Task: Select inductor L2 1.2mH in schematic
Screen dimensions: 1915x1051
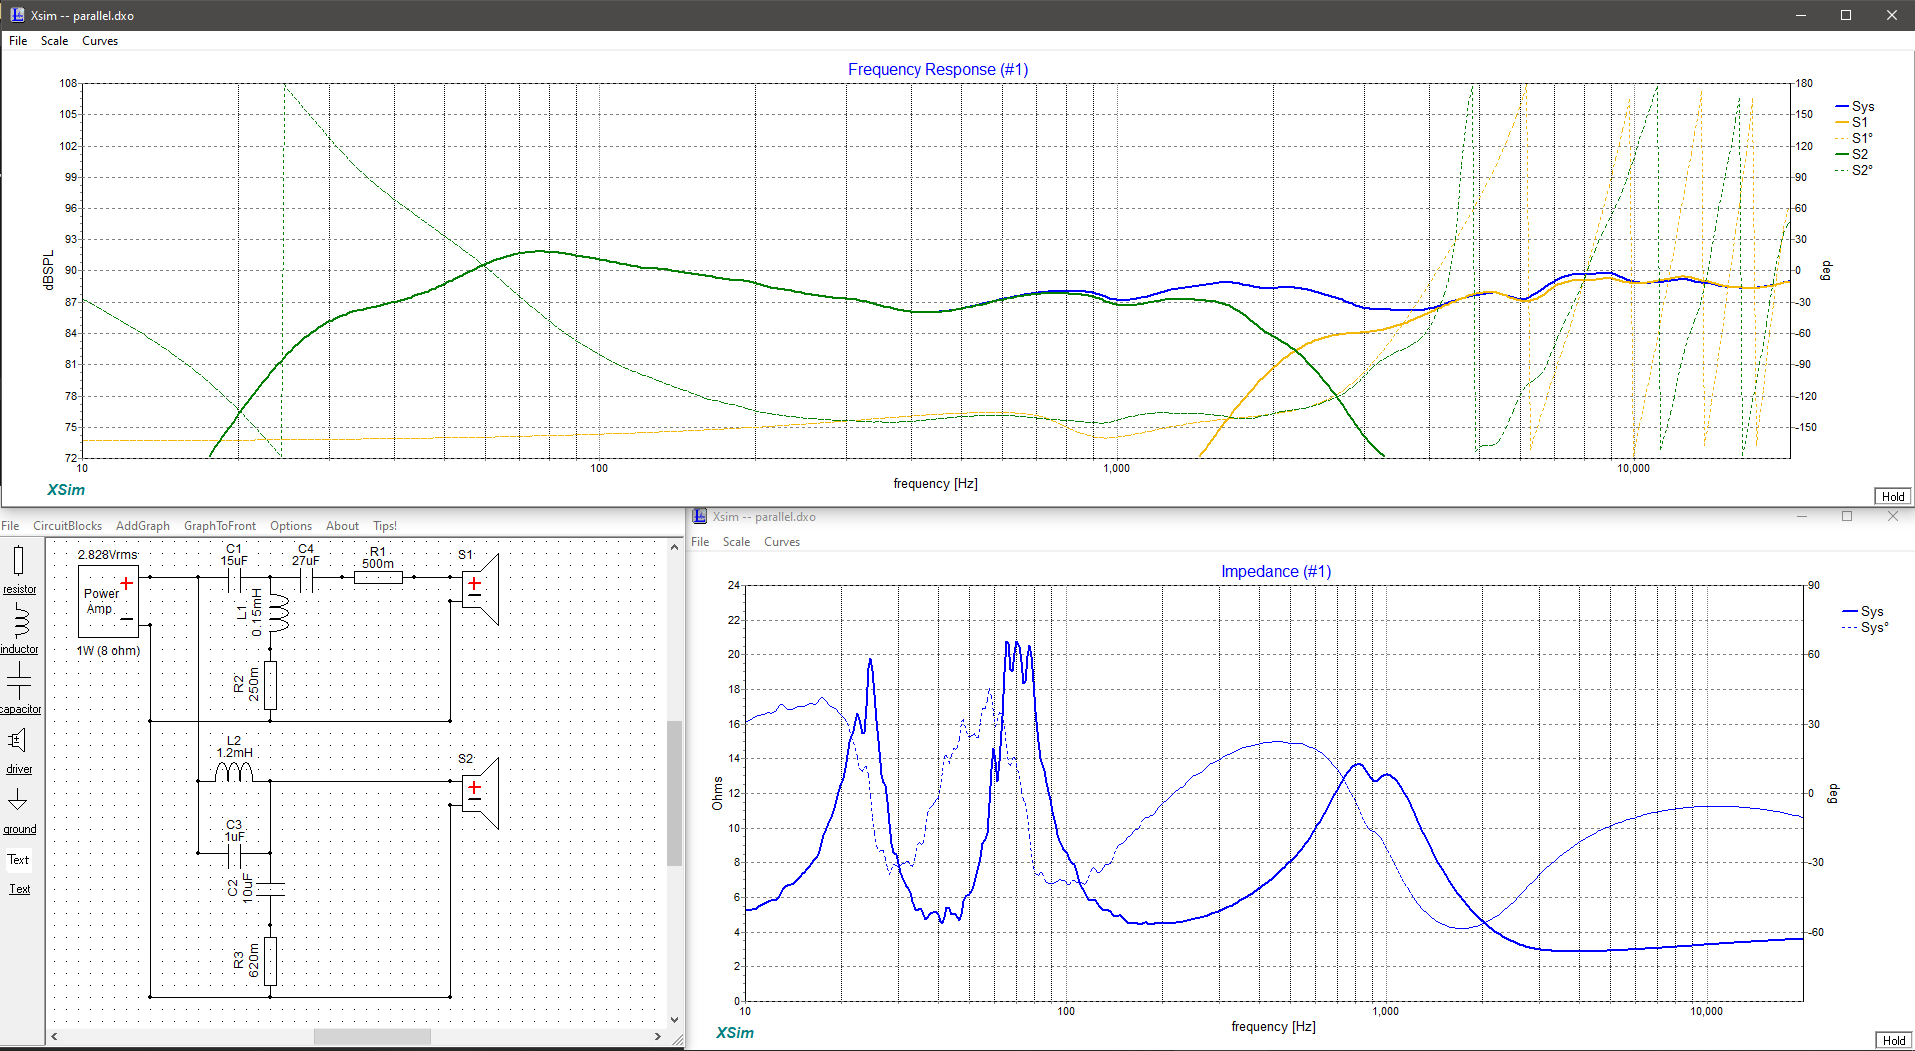Action: 234,772
